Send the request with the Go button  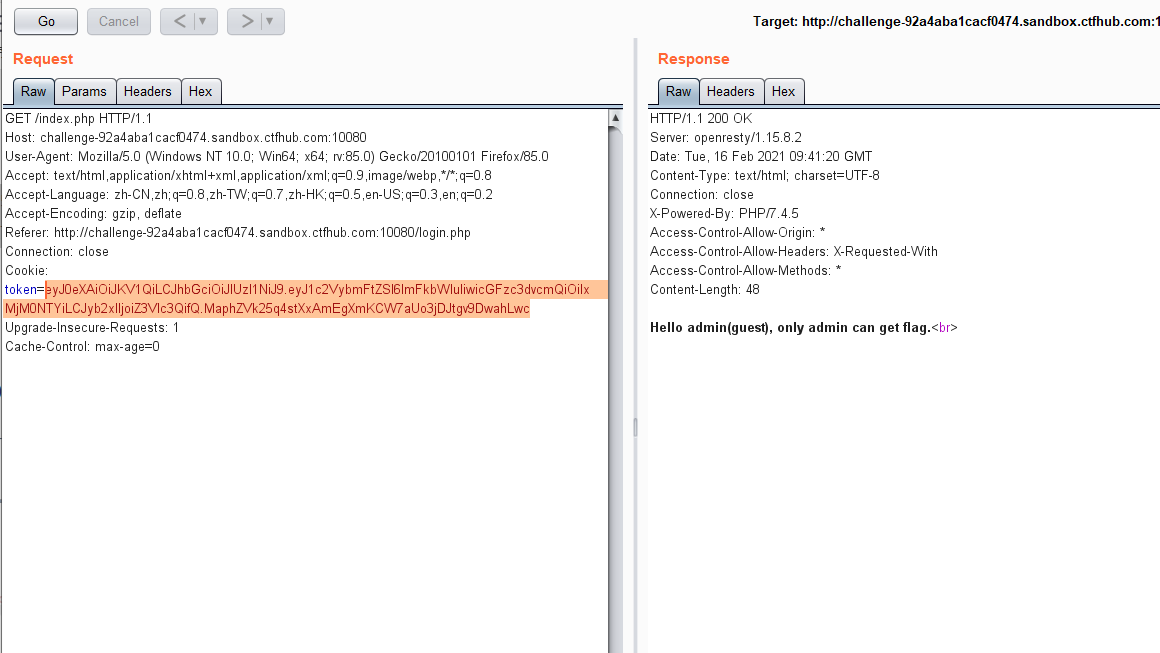pyautogui.click(x=45, y=21)
